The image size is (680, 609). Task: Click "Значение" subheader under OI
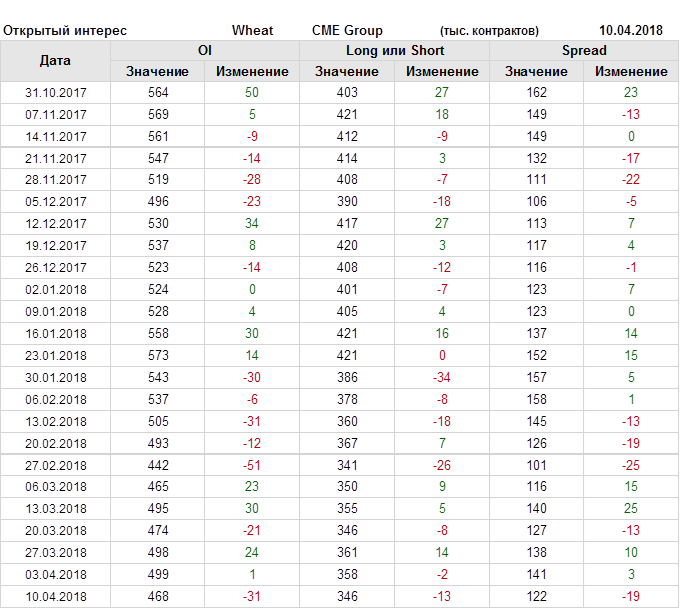(157, 71)
